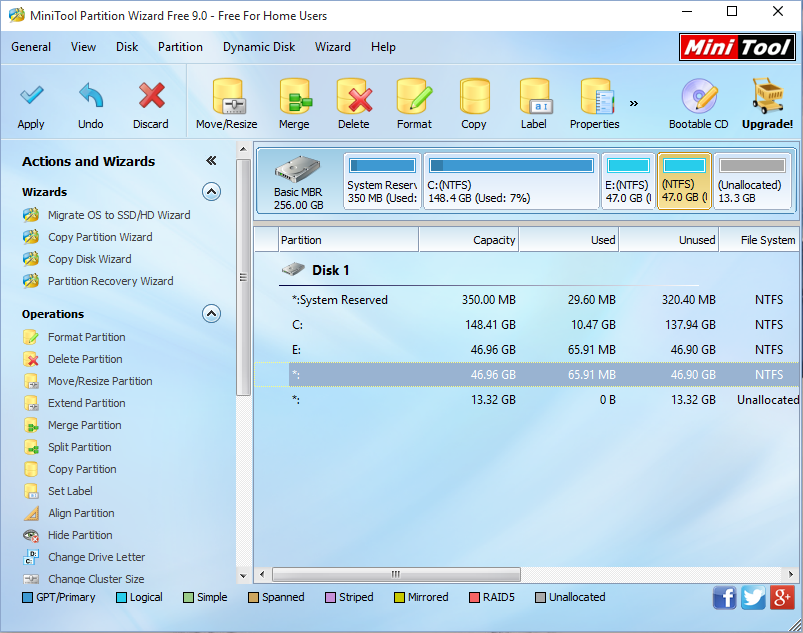The height and width of the screenshot is (633, 803).
Task: Collapse the Operations section
Action: (212, 313)
